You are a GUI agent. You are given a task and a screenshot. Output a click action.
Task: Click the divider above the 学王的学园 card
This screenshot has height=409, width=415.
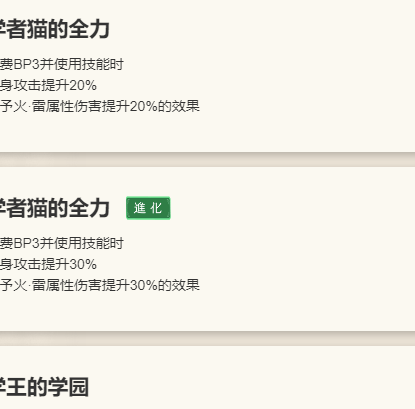point(207,338)
